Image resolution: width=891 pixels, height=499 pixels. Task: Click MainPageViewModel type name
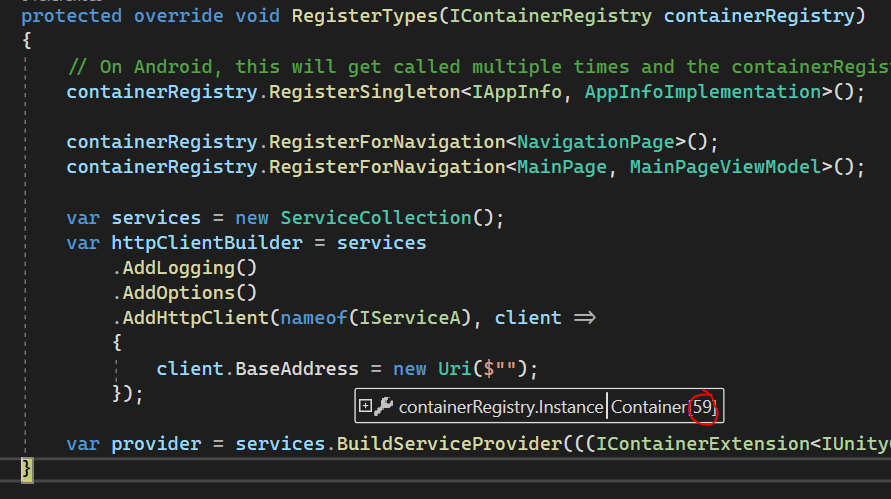click(x=725, y=167)
